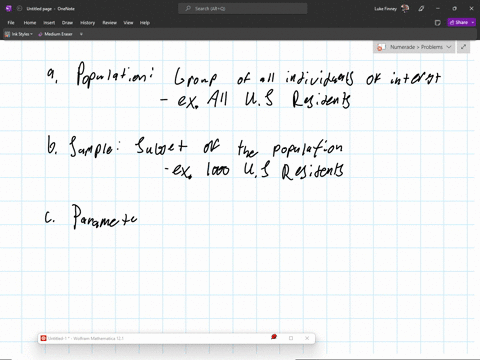Click the OneNote app logo icon

pos(9,9)
